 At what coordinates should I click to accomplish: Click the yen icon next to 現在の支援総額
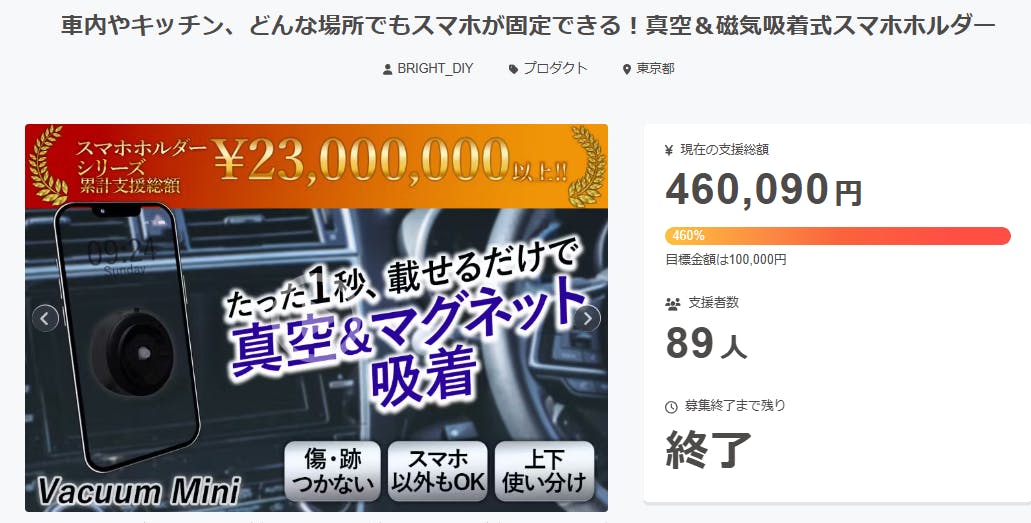[x=669, y=150]
